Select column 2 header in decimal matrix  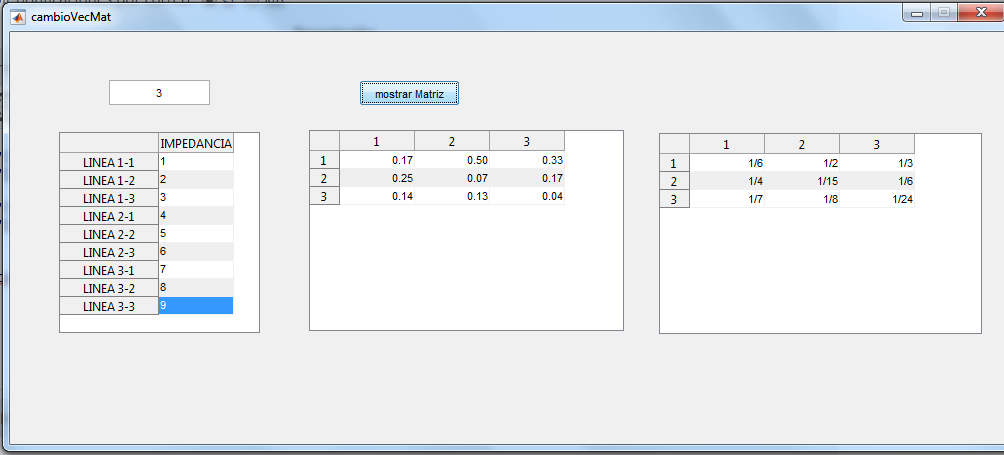pyautogui.click(x=452, y=141)
